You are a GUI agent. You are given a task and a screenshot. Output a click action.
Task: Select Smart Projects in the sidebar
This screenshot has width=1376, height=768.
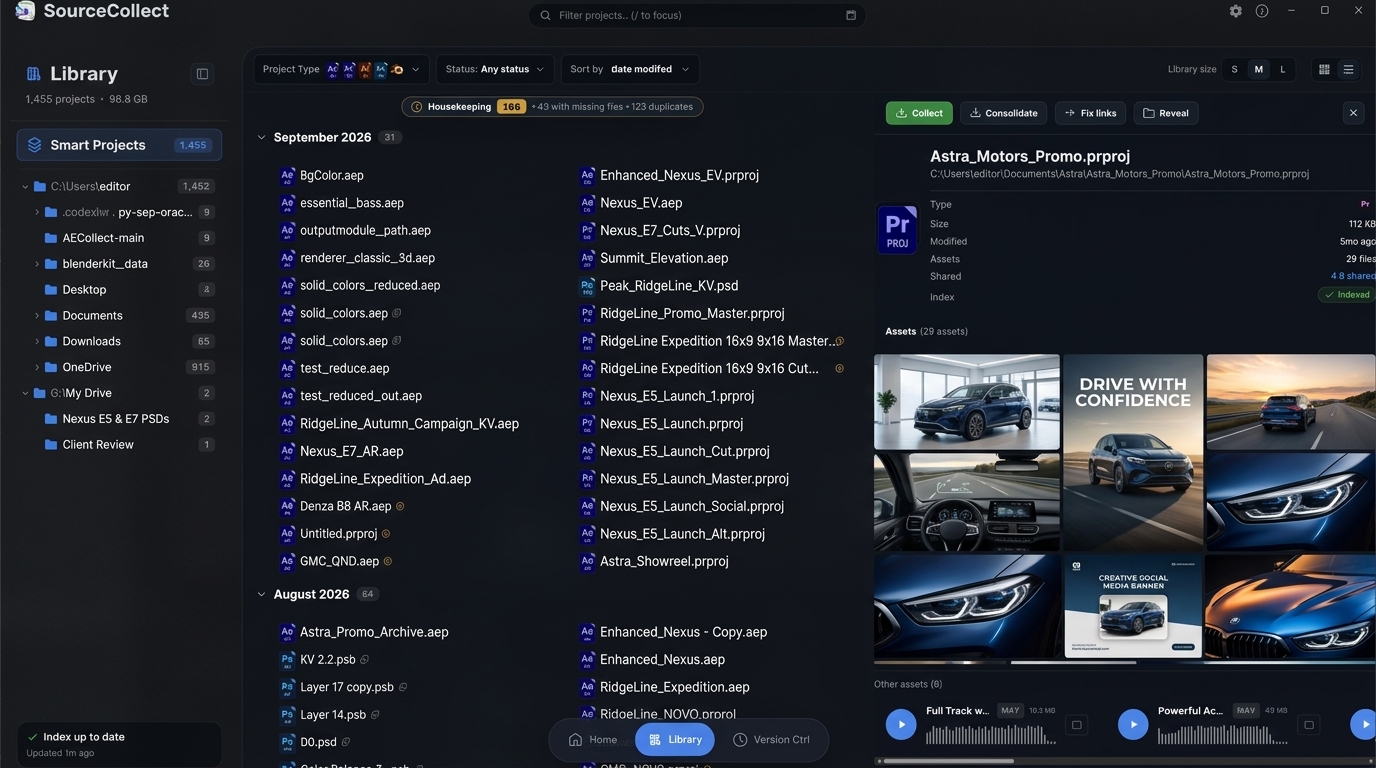click(x=119, y=145)
